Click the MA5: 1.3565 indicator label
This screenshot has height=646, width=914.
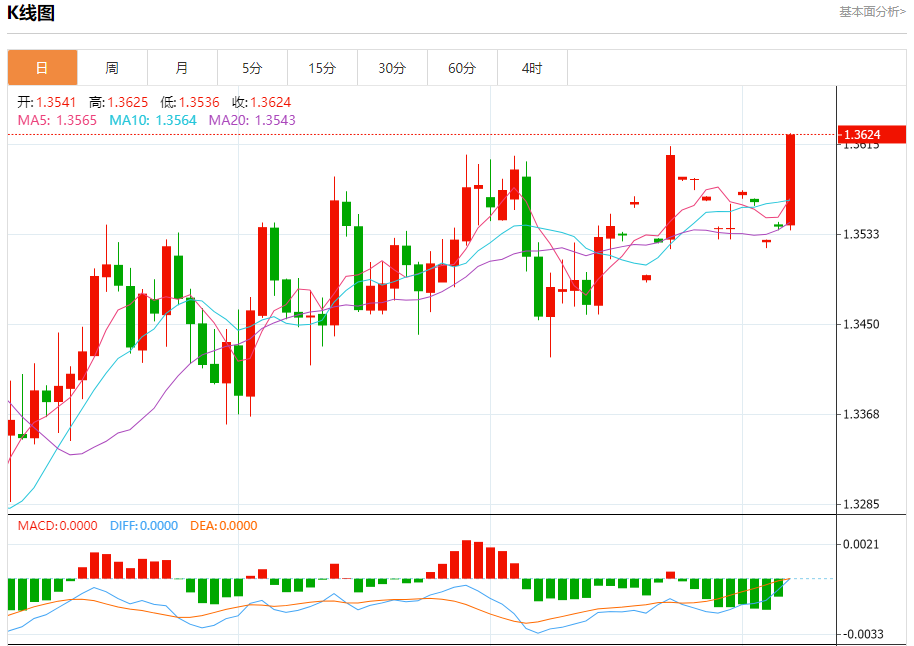click(57, 120)
